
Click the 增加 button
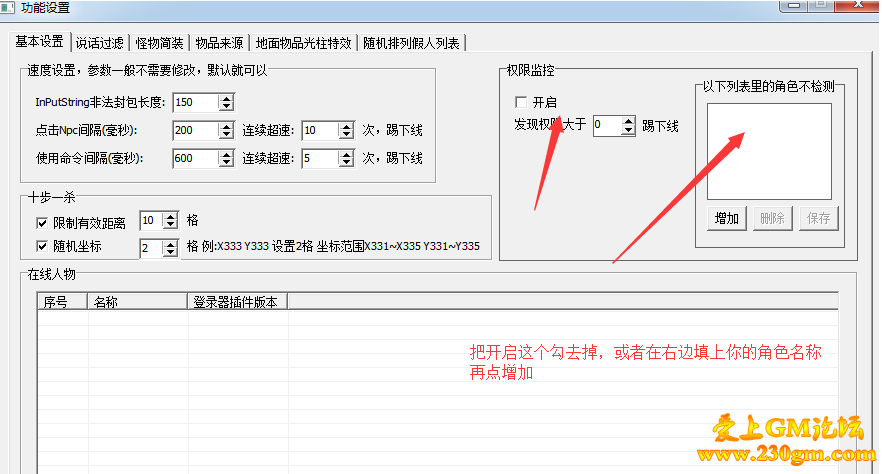point(726,218)
